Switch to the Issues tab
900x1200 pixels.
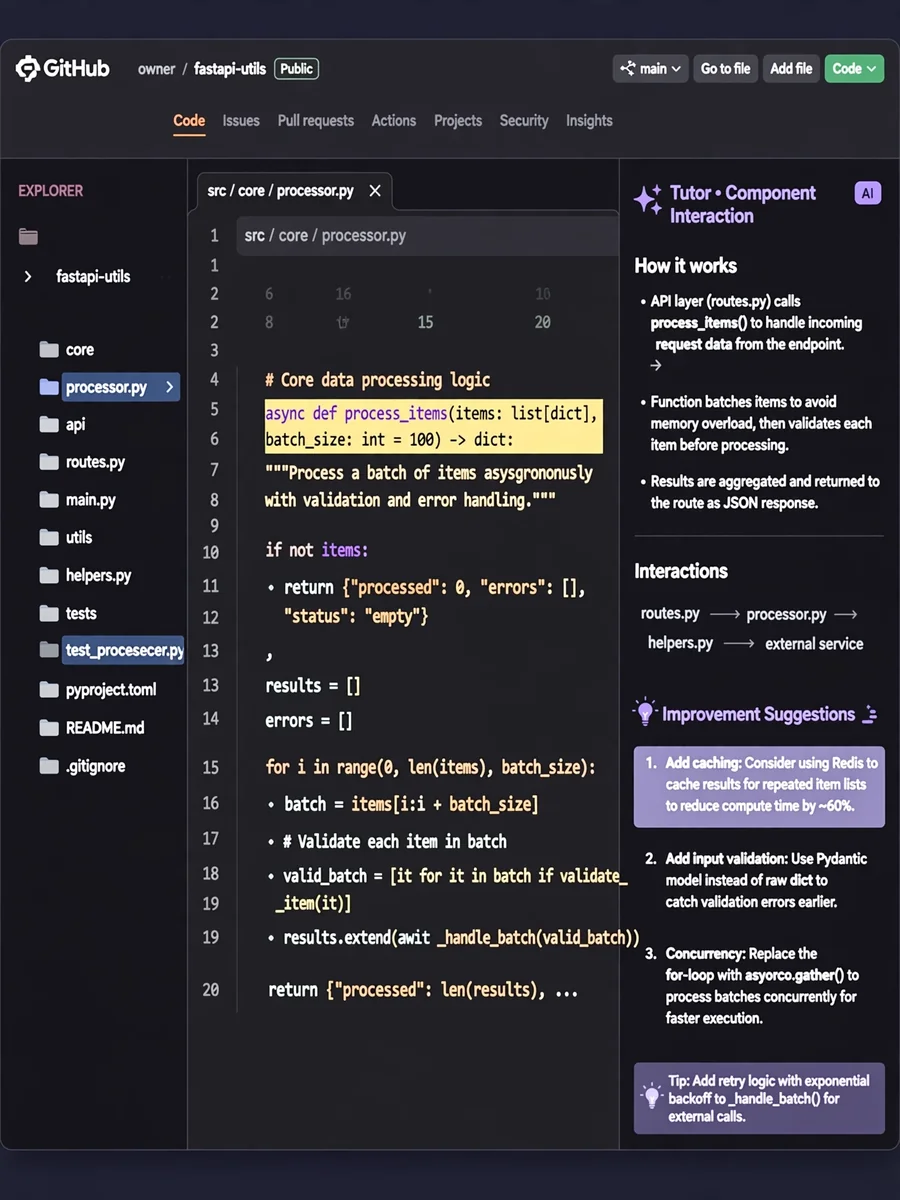click(241, 121)
